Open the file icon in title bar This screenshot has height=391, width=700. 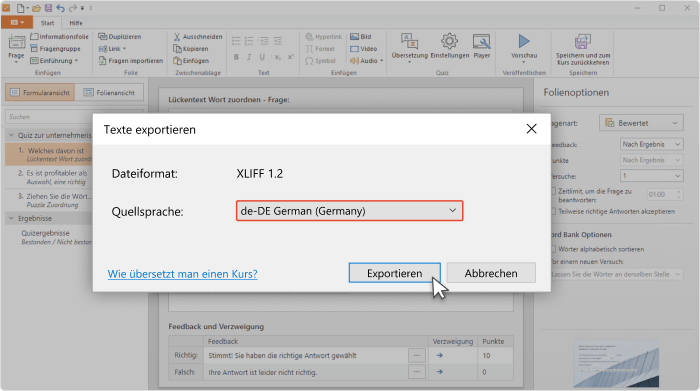click(x=21, y=8)
